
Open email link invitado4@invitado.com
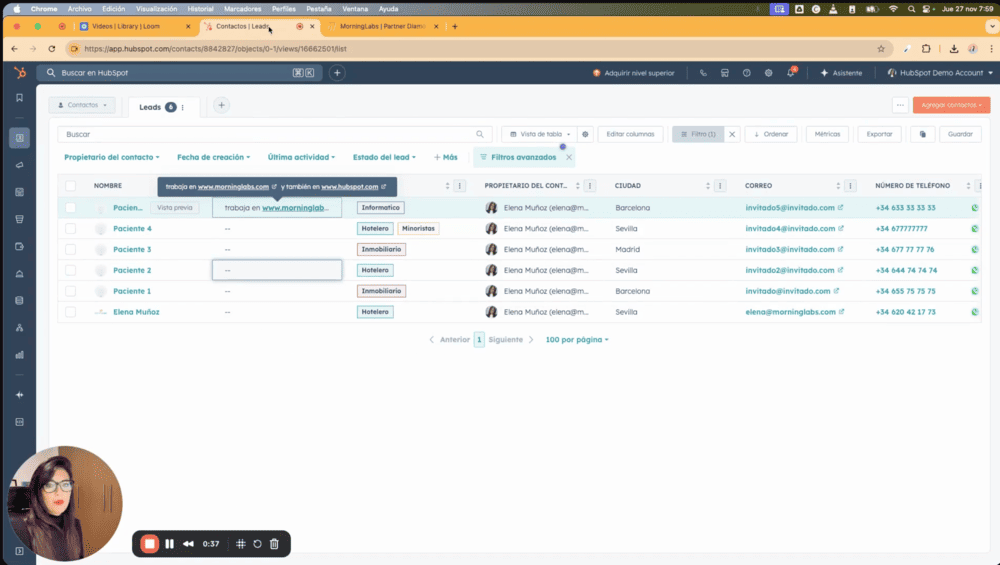(790, 228)
